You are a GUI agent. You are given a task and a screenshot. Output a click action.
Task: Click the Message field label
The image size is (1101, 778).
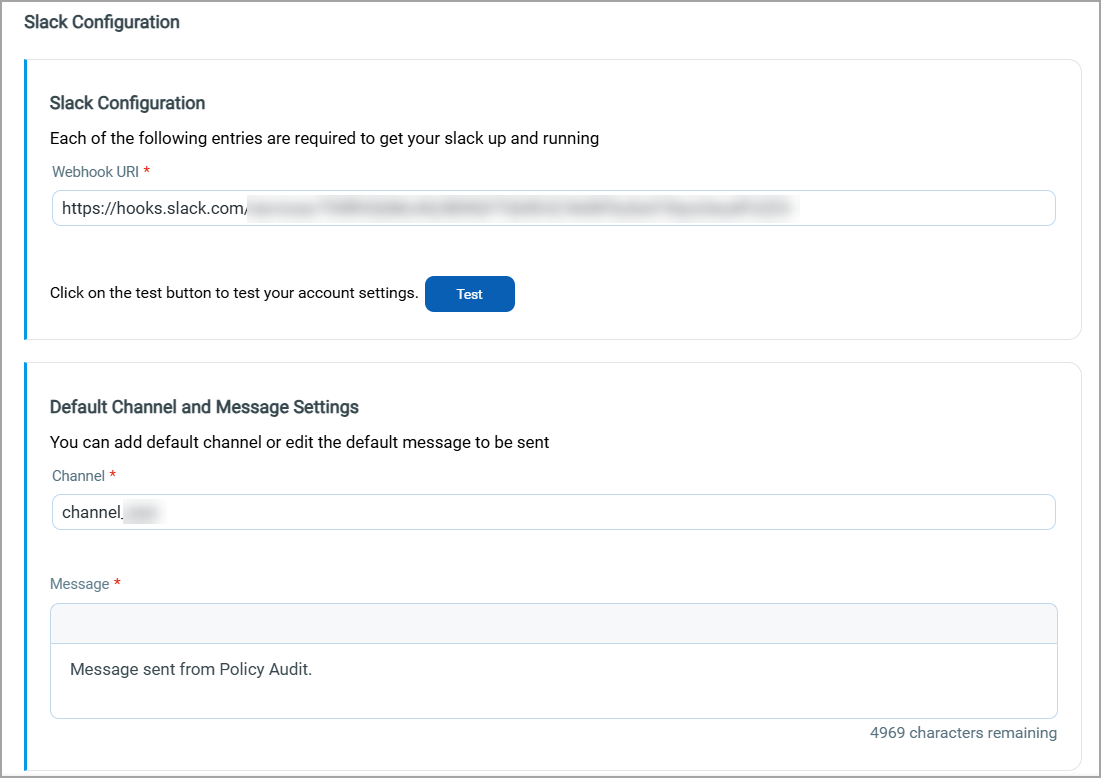(79, 584)
